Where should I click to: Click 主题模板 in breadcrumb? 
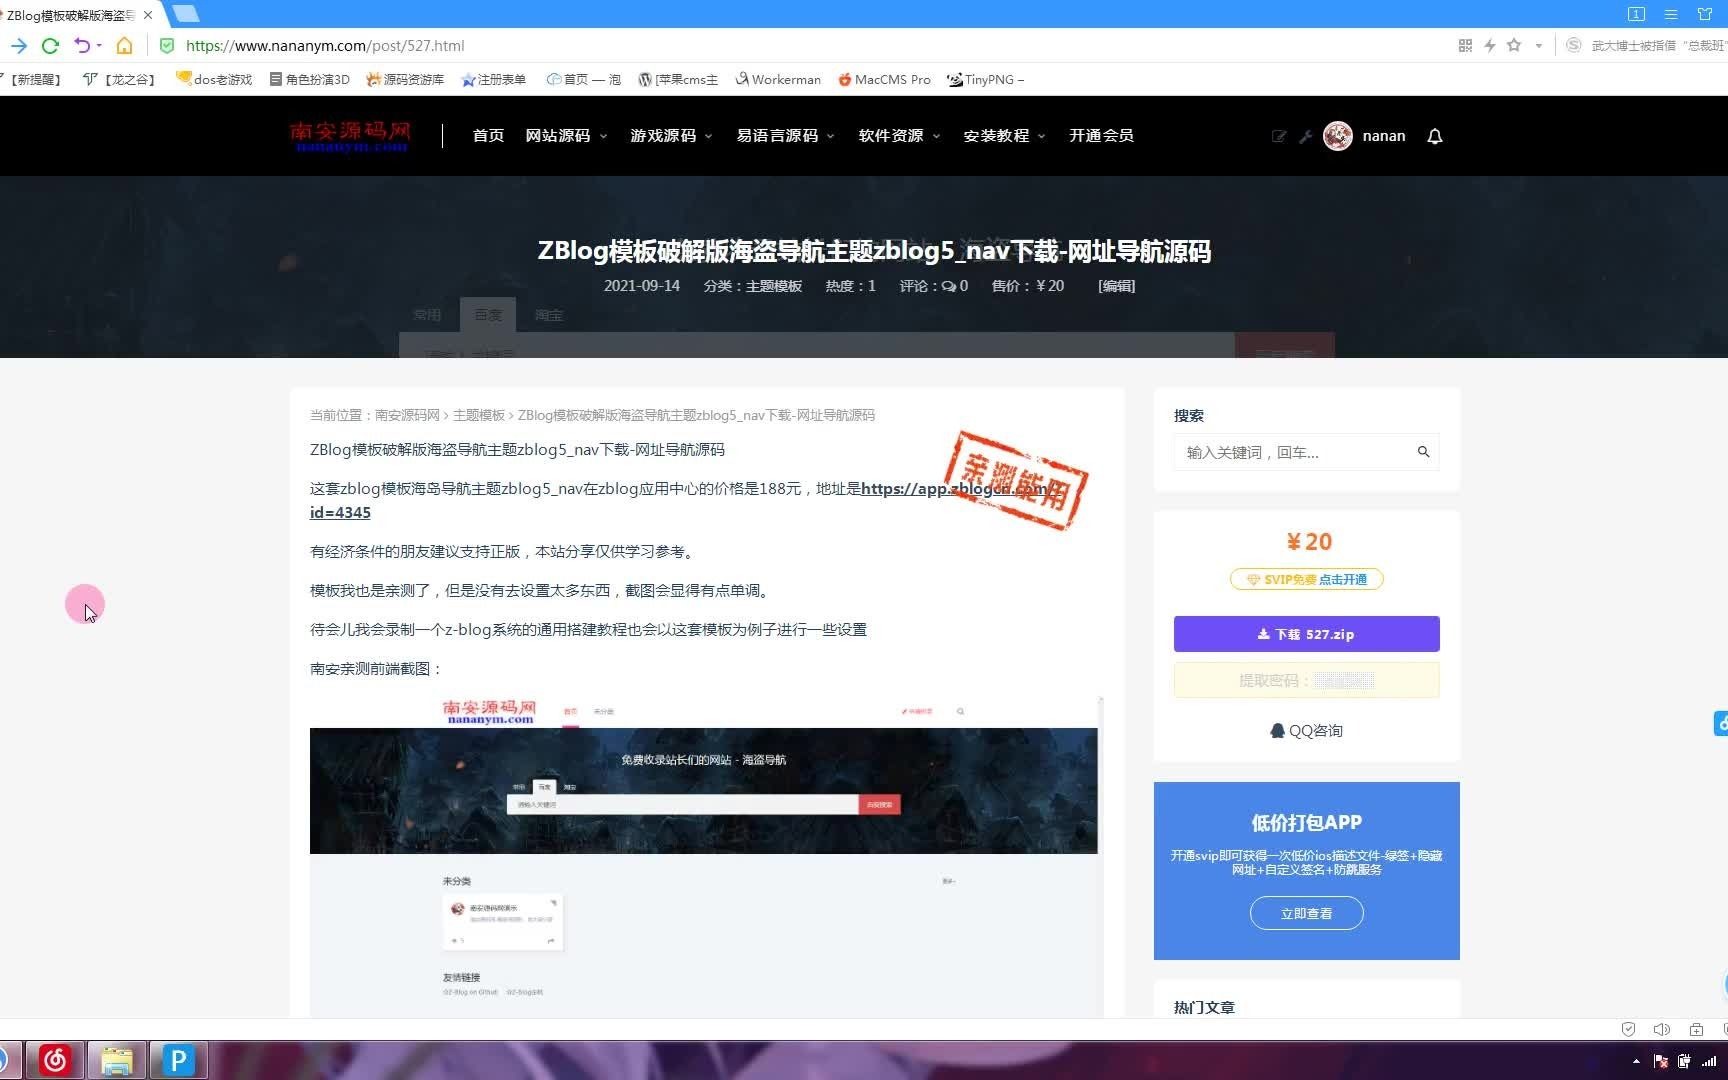pyautogui.click(x=478, y=415)
